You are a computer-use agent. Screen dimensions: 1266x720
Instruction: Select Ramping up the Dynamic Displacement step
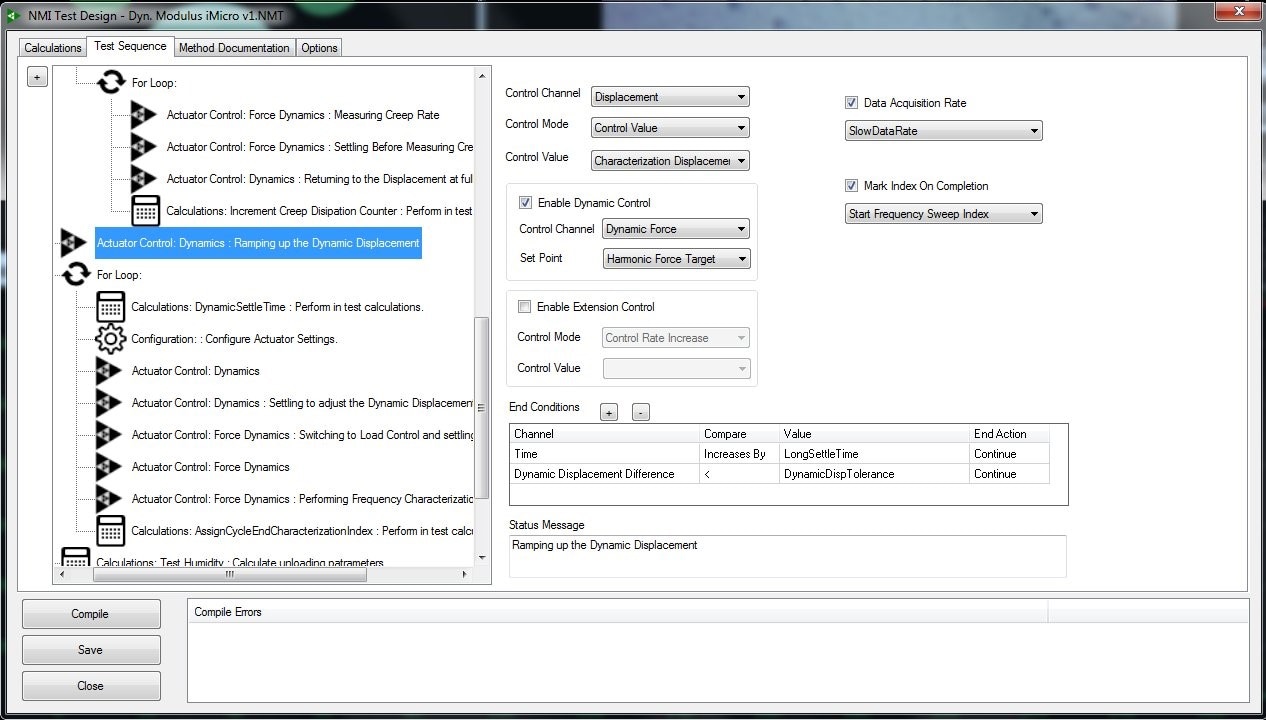[x=258, y=243]
